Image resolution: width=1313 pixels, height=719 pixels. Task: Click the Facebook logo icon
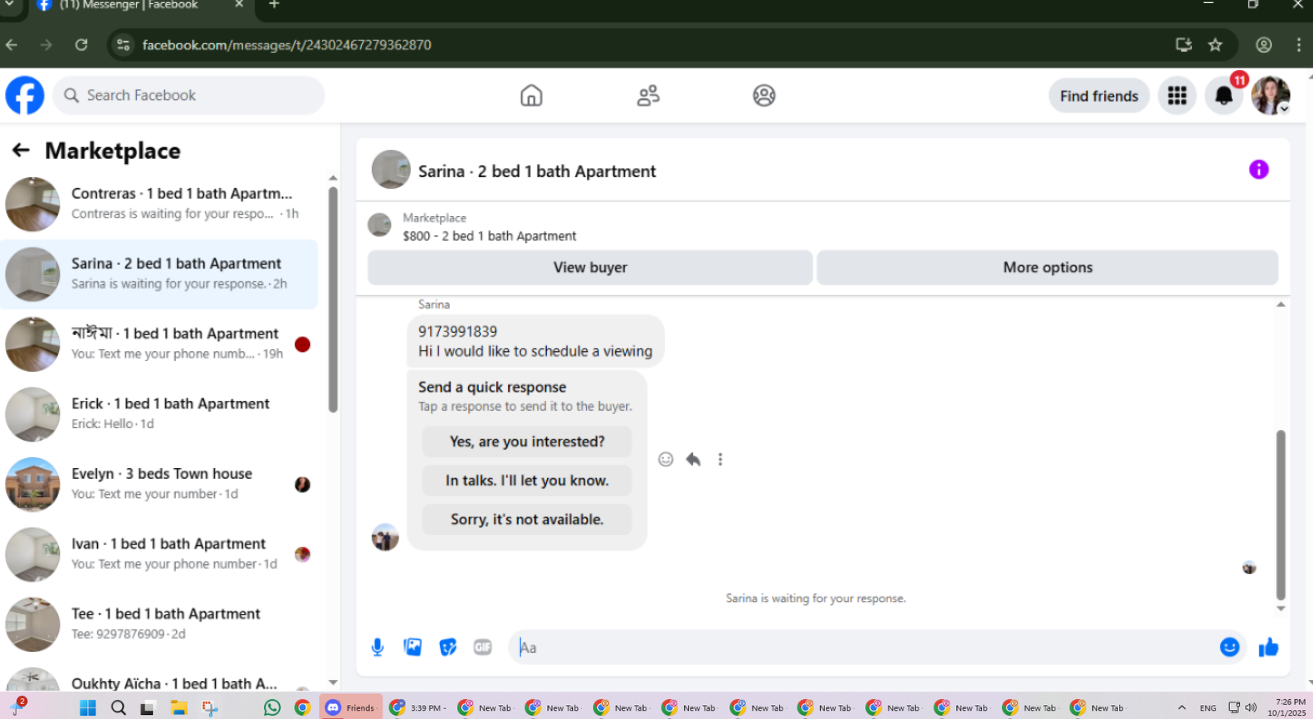point(25,96)
